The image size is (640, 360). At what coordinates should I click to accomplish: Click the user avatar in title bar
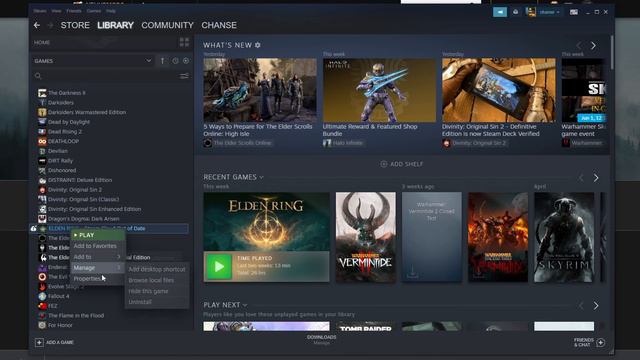(x=531, y=12)
